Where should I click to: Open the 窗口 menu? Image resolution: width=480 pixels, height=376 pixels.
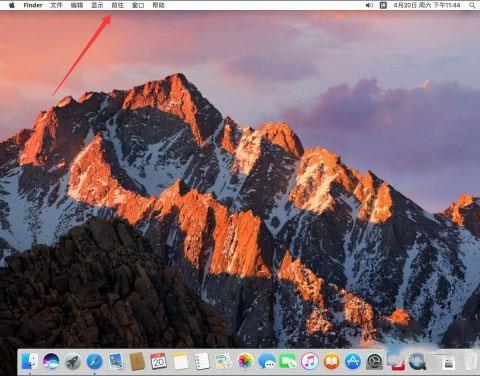(138, 5)
